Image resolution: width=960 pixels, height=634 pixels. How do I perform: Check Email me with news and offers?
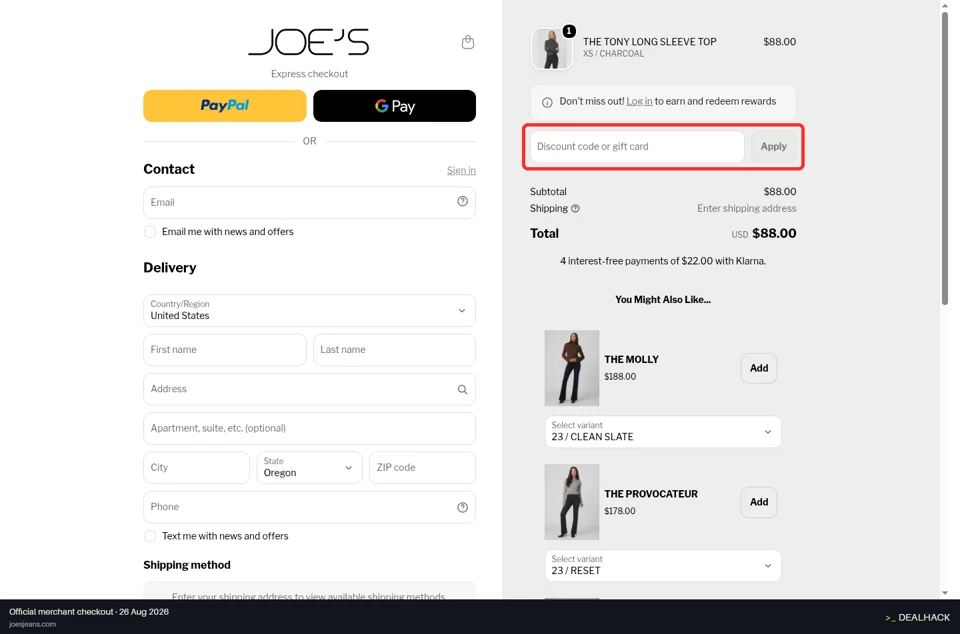click(x=149, y=232)
